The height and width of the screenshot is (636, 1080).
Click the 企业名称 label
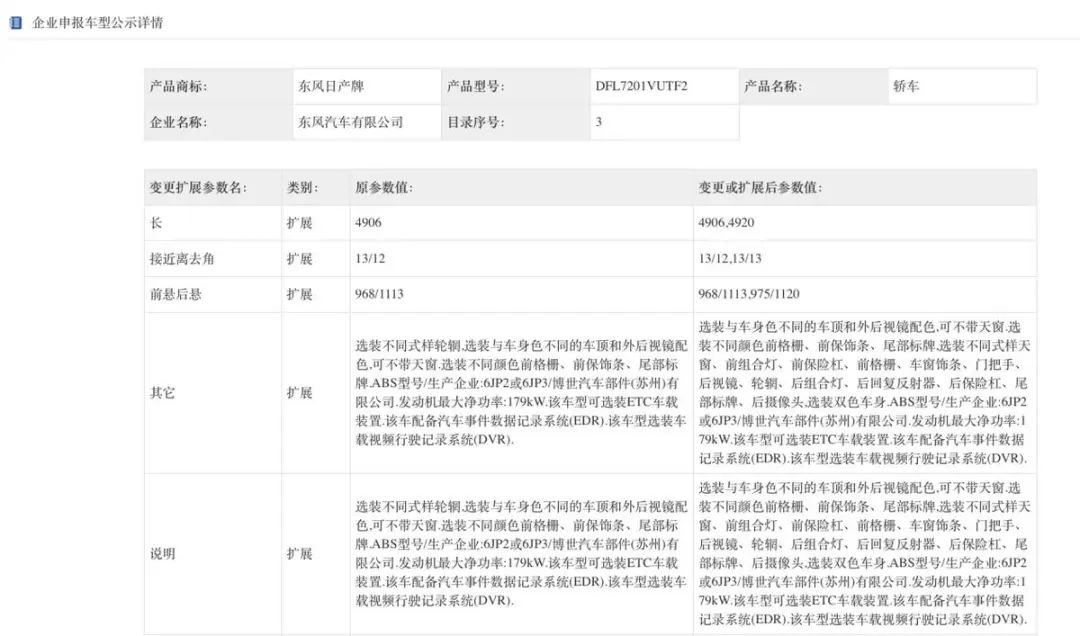[178, 122]
